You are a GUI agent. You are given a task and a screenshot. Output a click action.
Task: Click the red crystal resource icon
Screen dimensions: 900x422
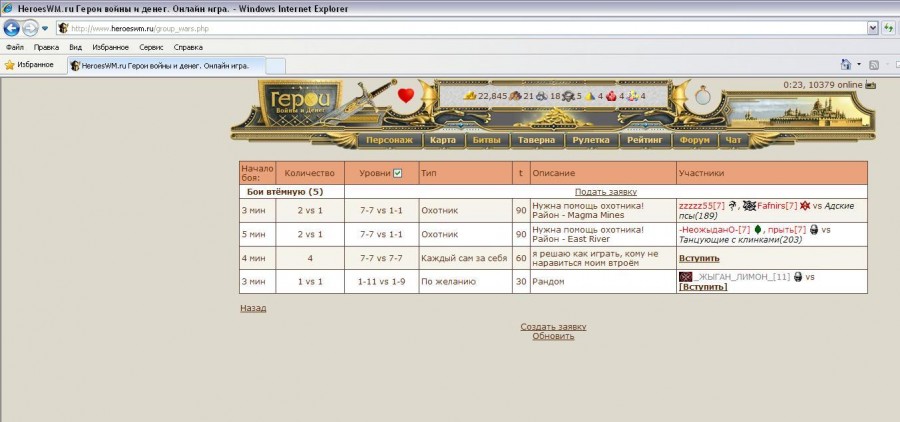click(x=611, y=96)
